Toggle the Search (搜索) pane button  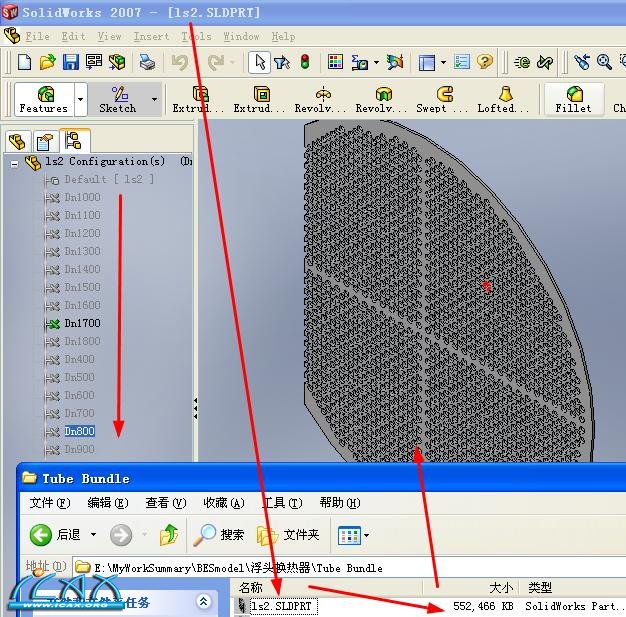click(219, 535)
